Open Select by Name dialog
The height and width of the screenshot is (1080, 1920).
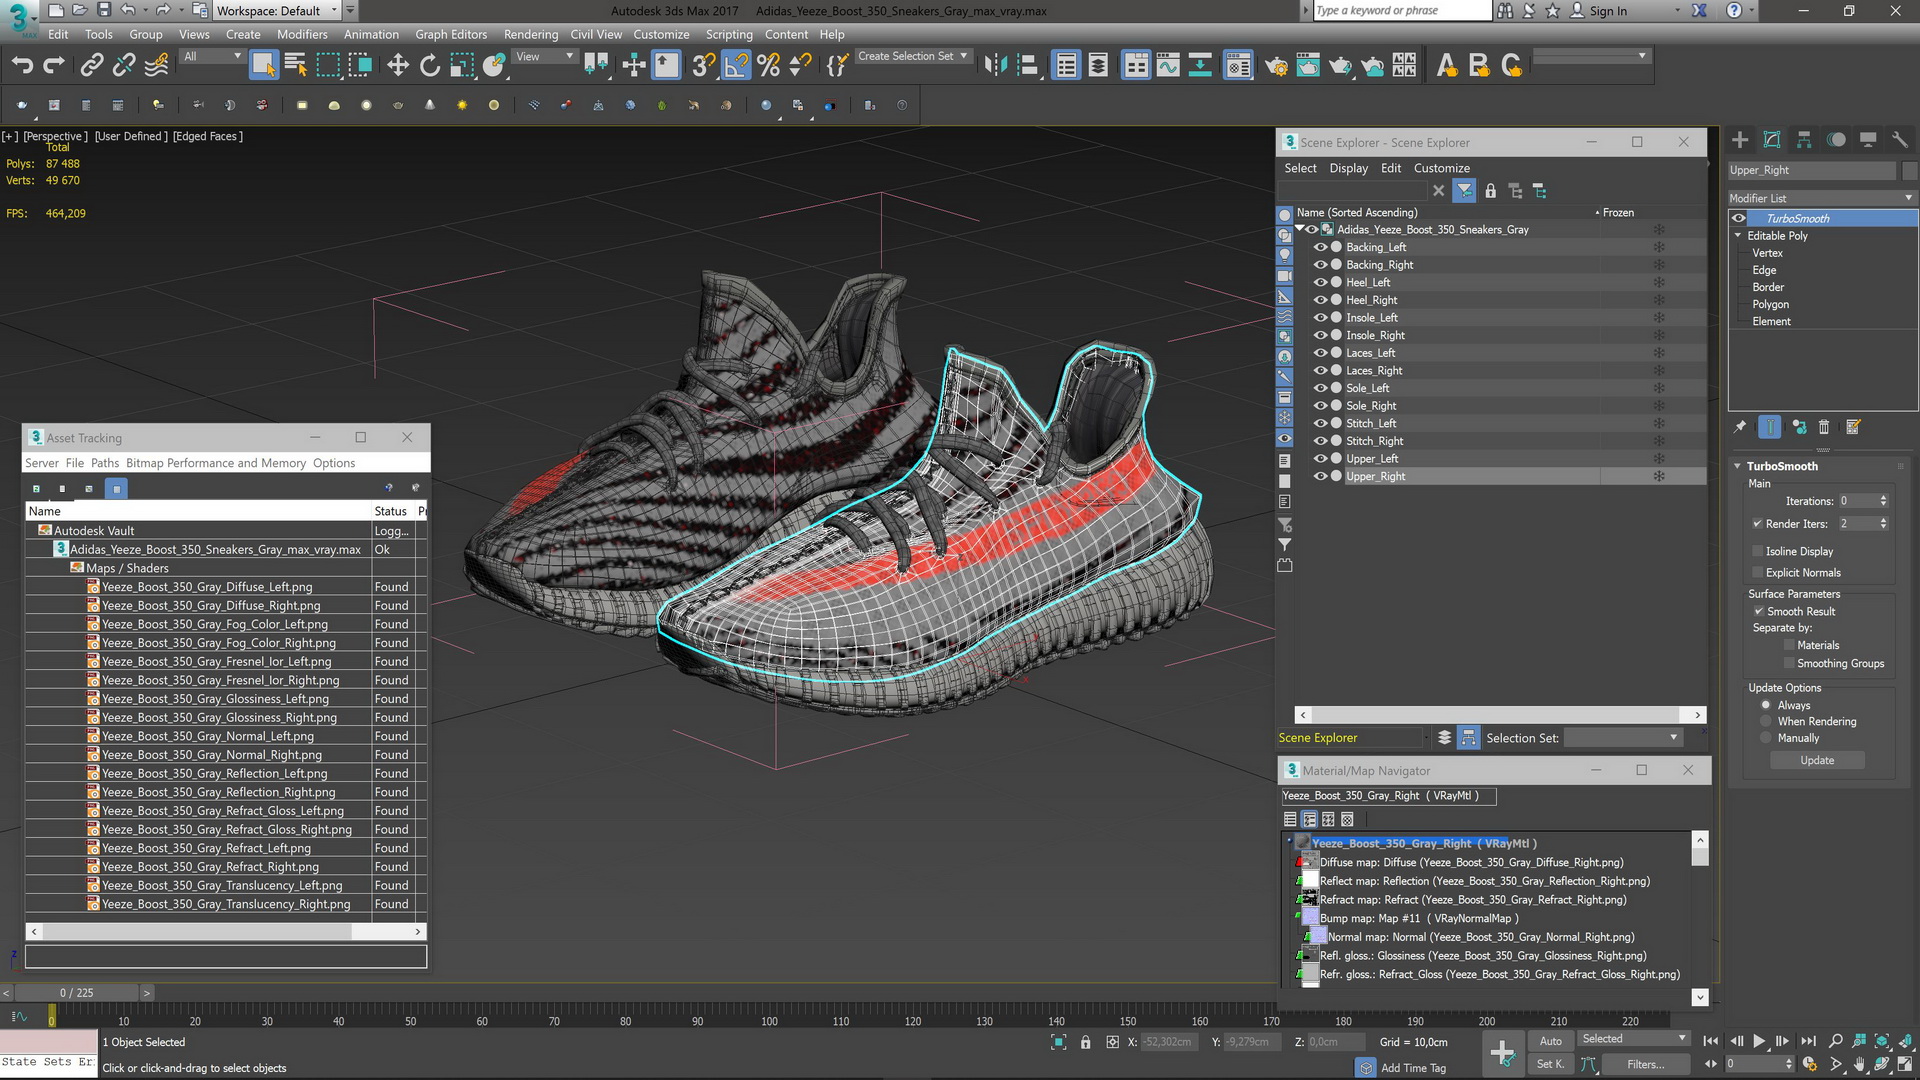pos(296,66)
